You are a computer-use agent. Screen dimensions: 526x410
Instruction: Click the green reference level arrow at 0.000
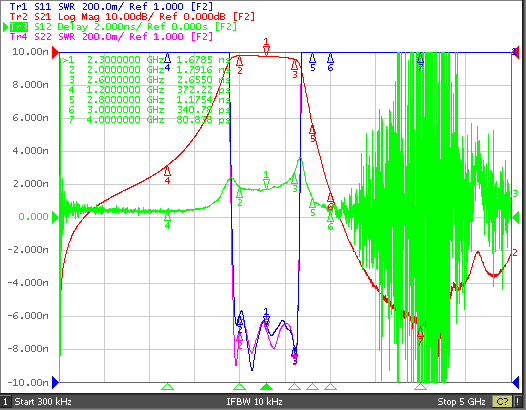point(55,217)
